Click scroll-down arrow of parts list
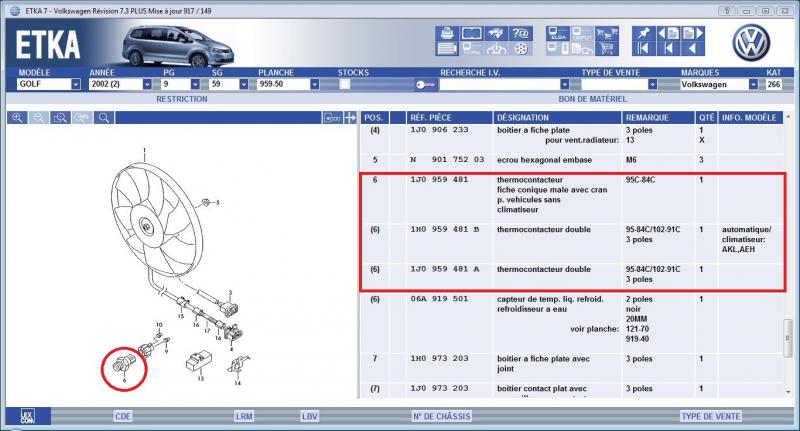The image size is (800, 431). 789,392
